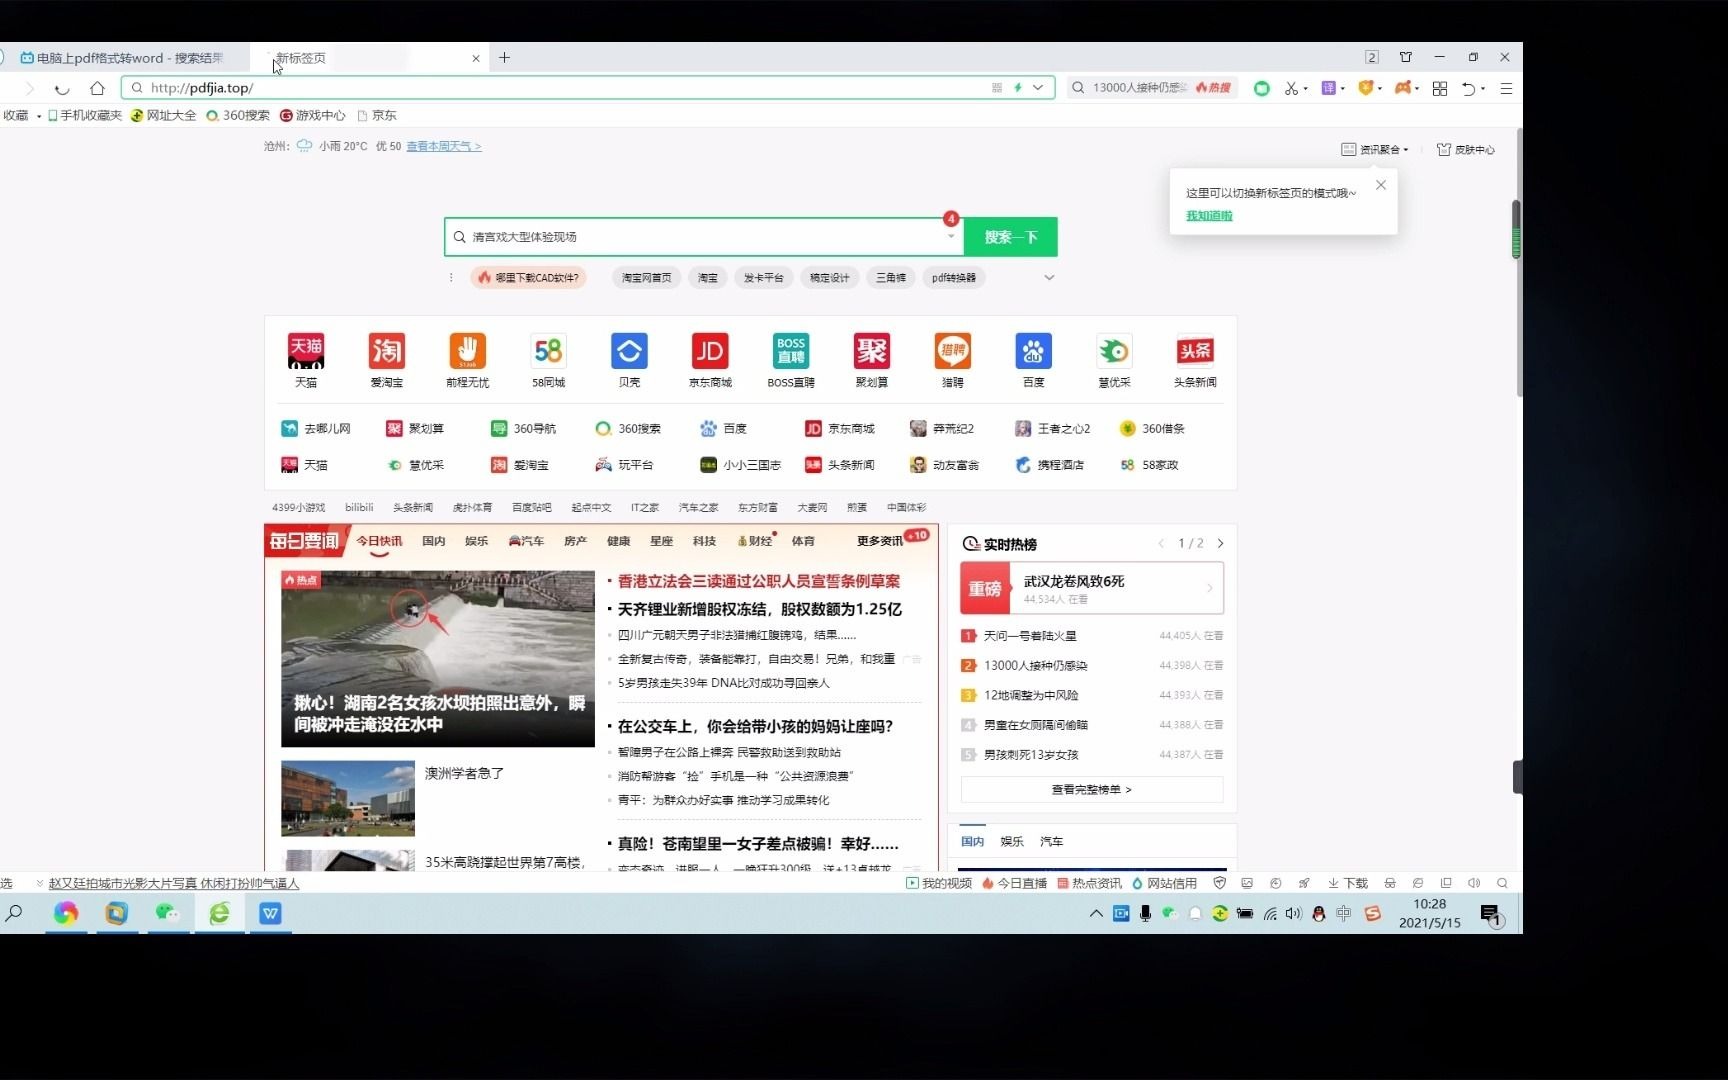Open WeChat from the taskbar
The height and width of the screenshot is (1080, 1728).
pos(167,913)
